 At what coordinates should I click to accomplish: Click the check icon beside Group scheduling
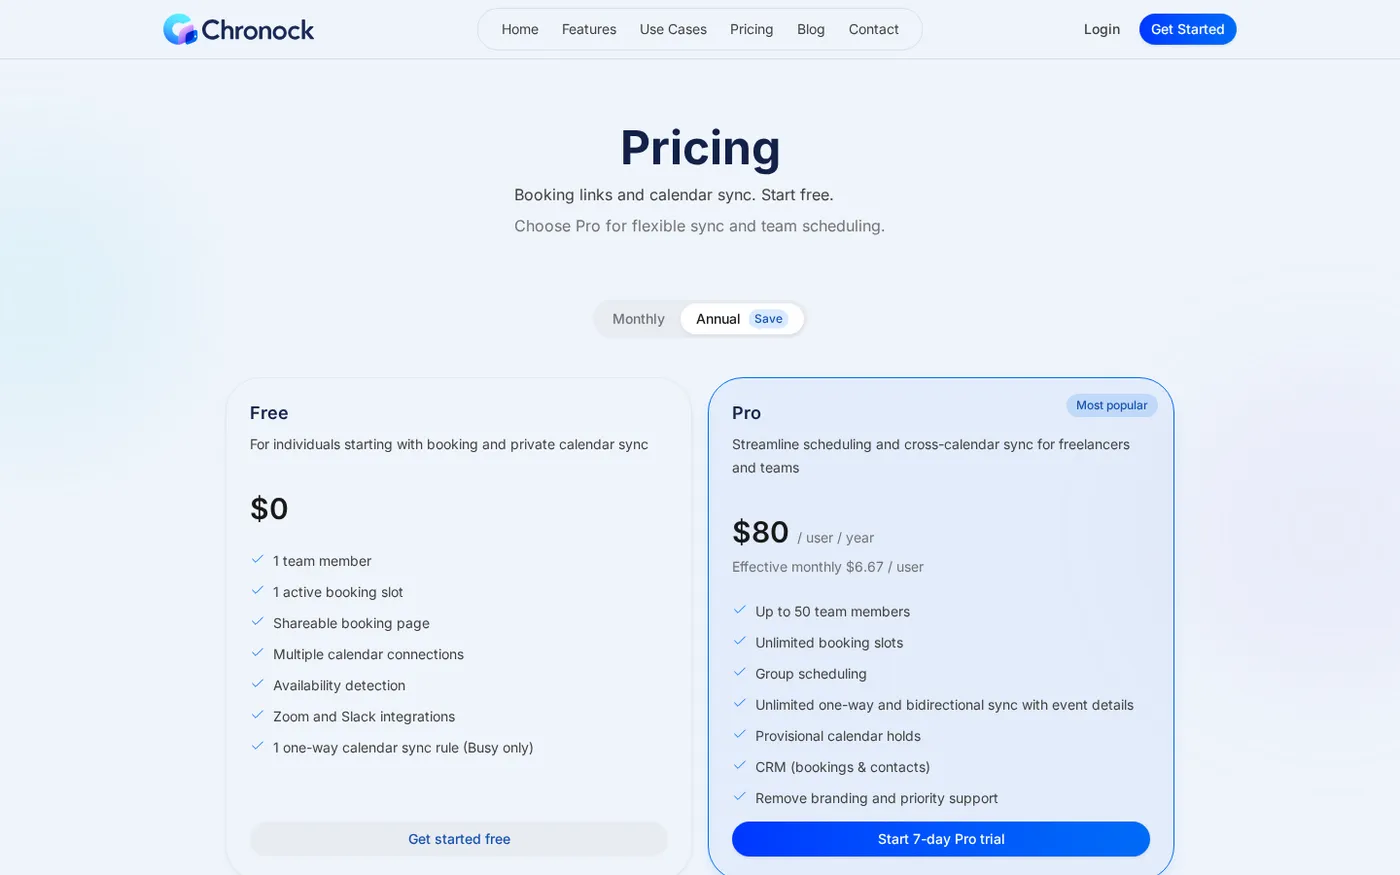[x=740, y=672]
